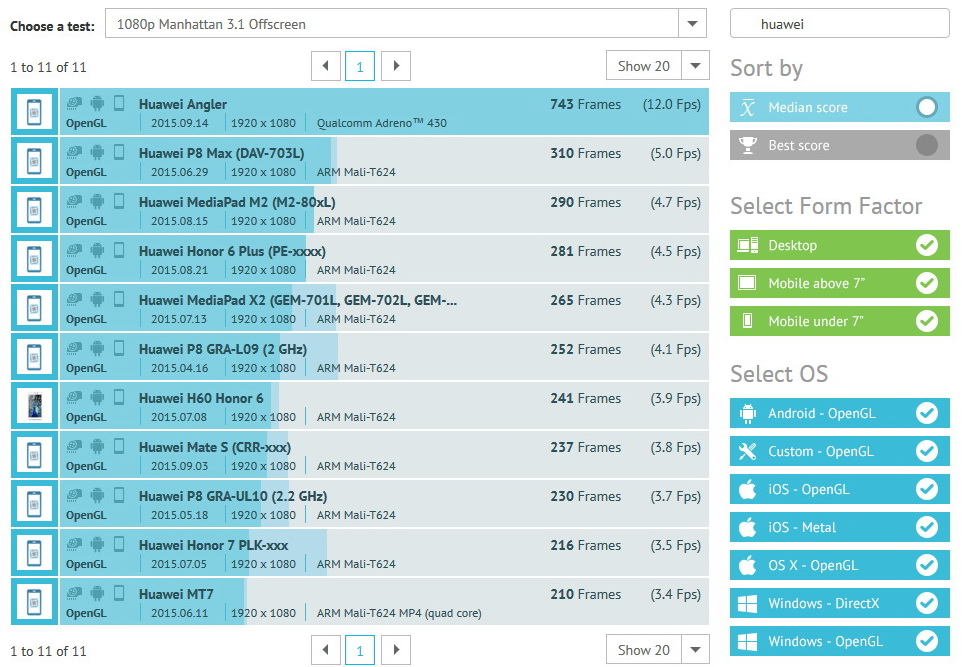Click the Android icon in Huawei P8 GRA-UL10 row
Screen dimensions: 963x667
[x=97, y=496]
